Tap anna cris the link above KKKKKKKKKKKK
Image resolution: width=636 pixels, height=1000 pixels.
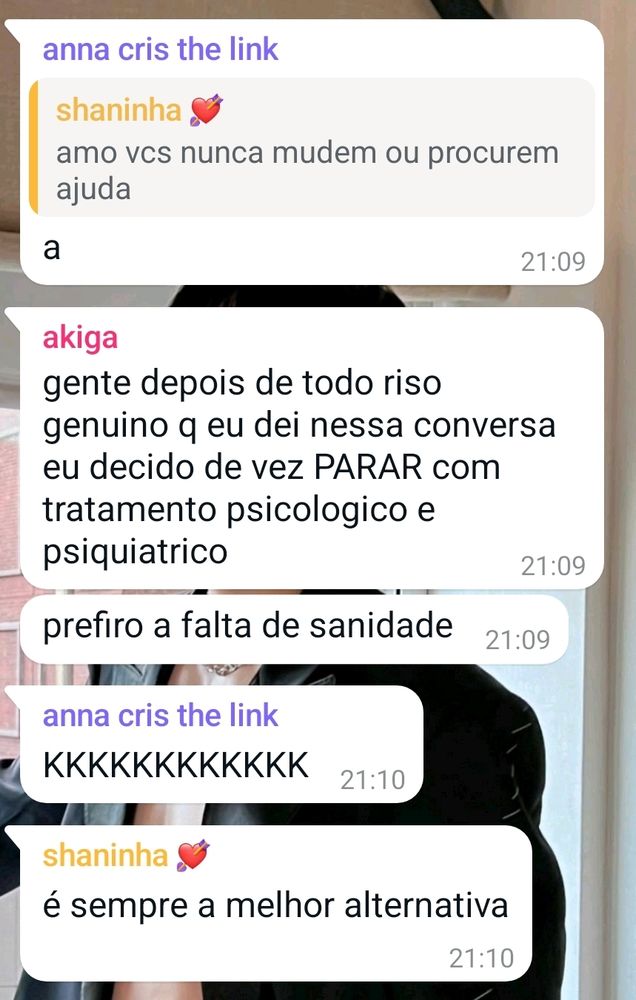(160, 716)
